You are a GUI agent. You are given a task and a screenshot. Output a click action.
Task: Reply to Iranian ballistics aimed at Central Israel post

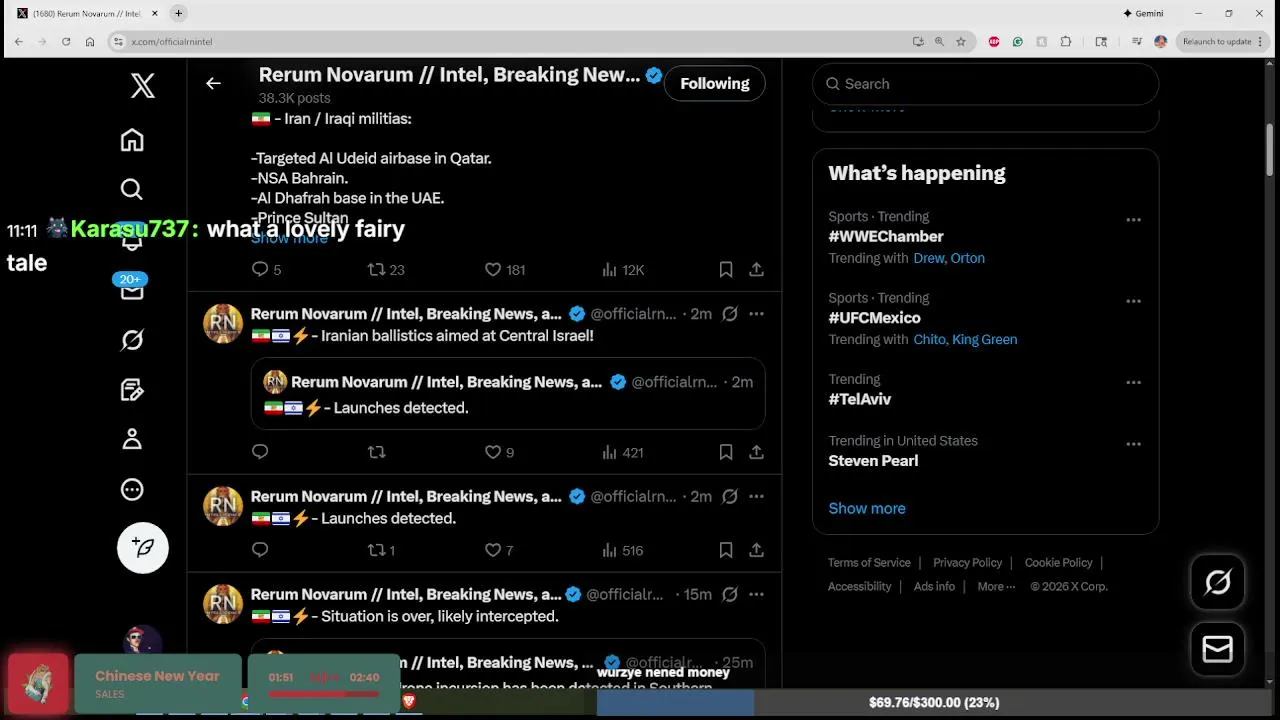click(260, 452)
